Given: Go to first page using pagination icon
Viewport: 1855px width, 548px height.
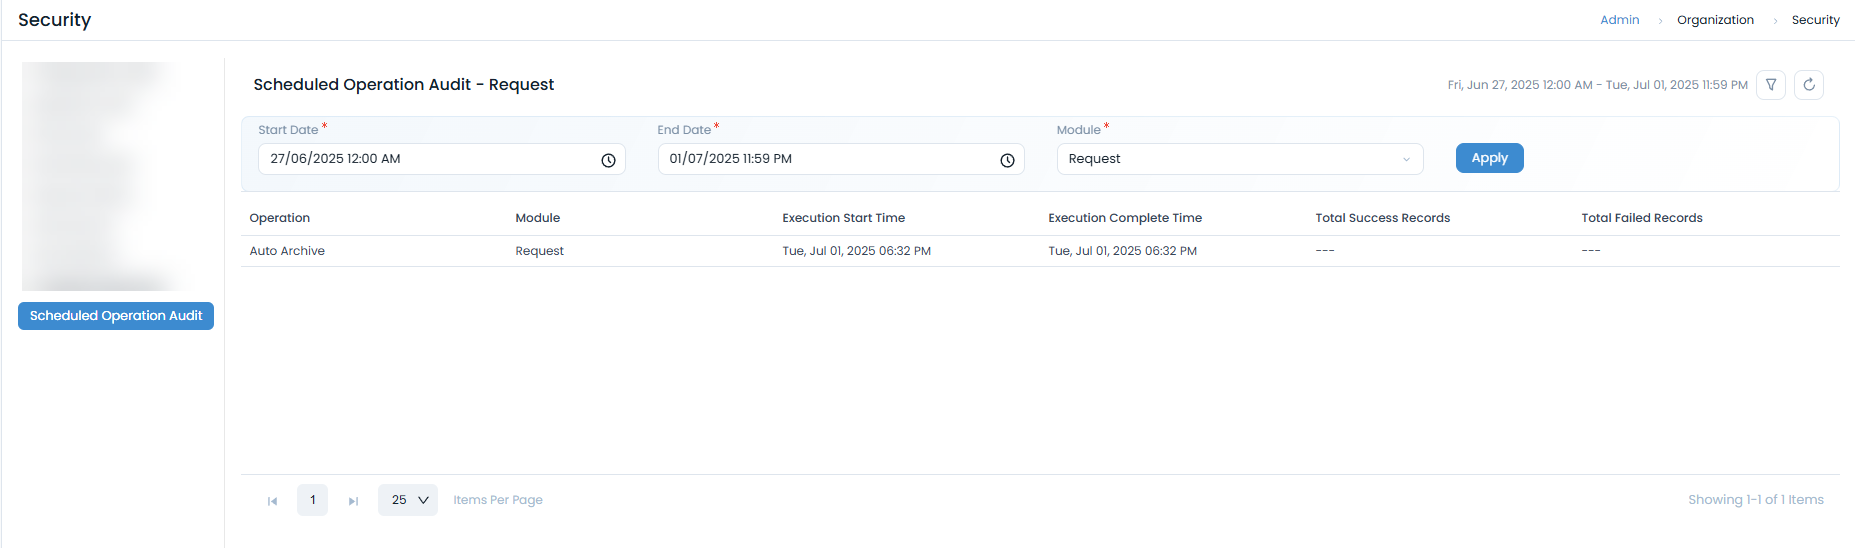Looking at the screenshot, I should click(x=272, y=501).
